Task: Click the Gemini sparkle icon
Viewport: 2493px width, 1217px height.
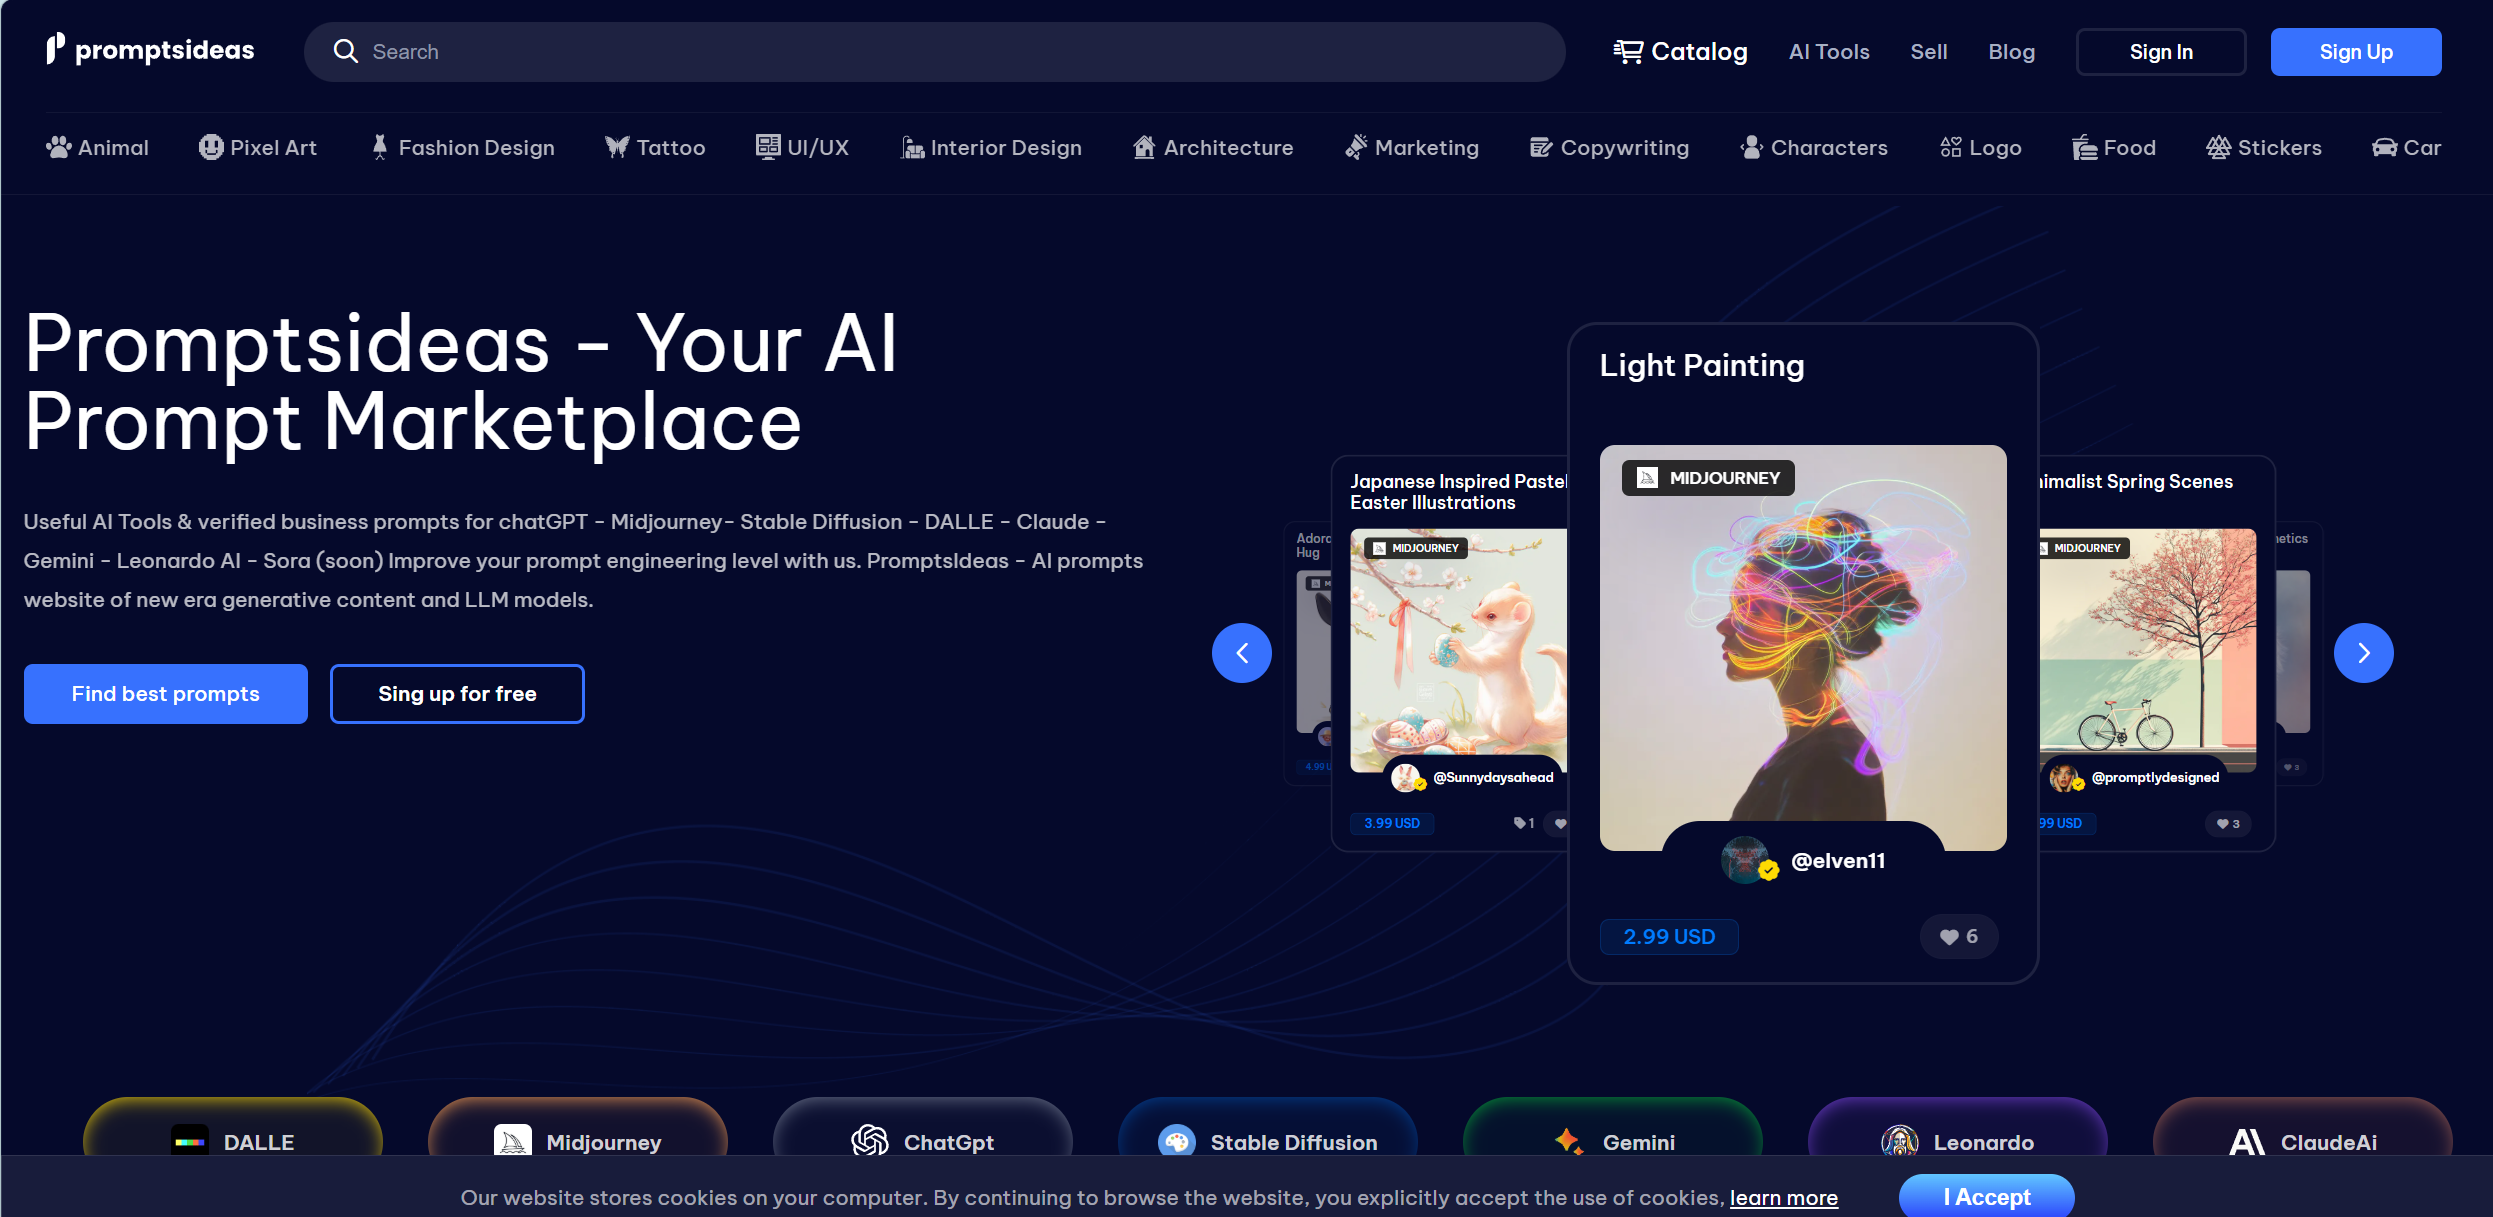Action: (x=1568, y=1142)
